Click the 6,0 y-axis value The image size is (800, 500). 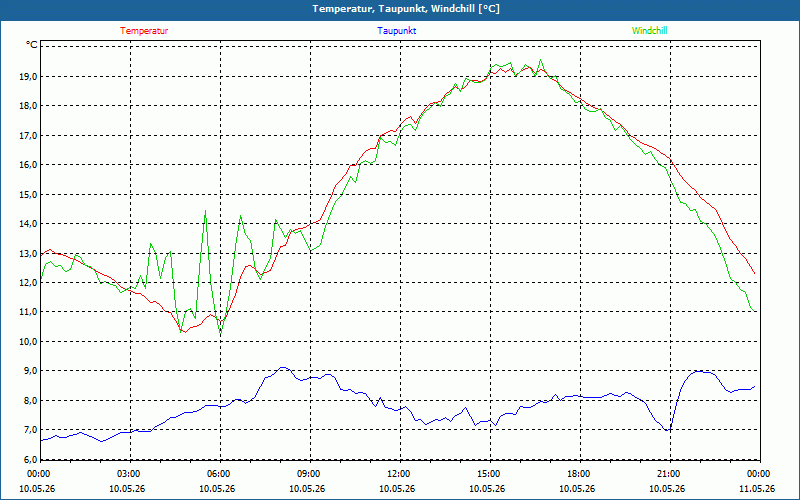click(x=31, y=459)
